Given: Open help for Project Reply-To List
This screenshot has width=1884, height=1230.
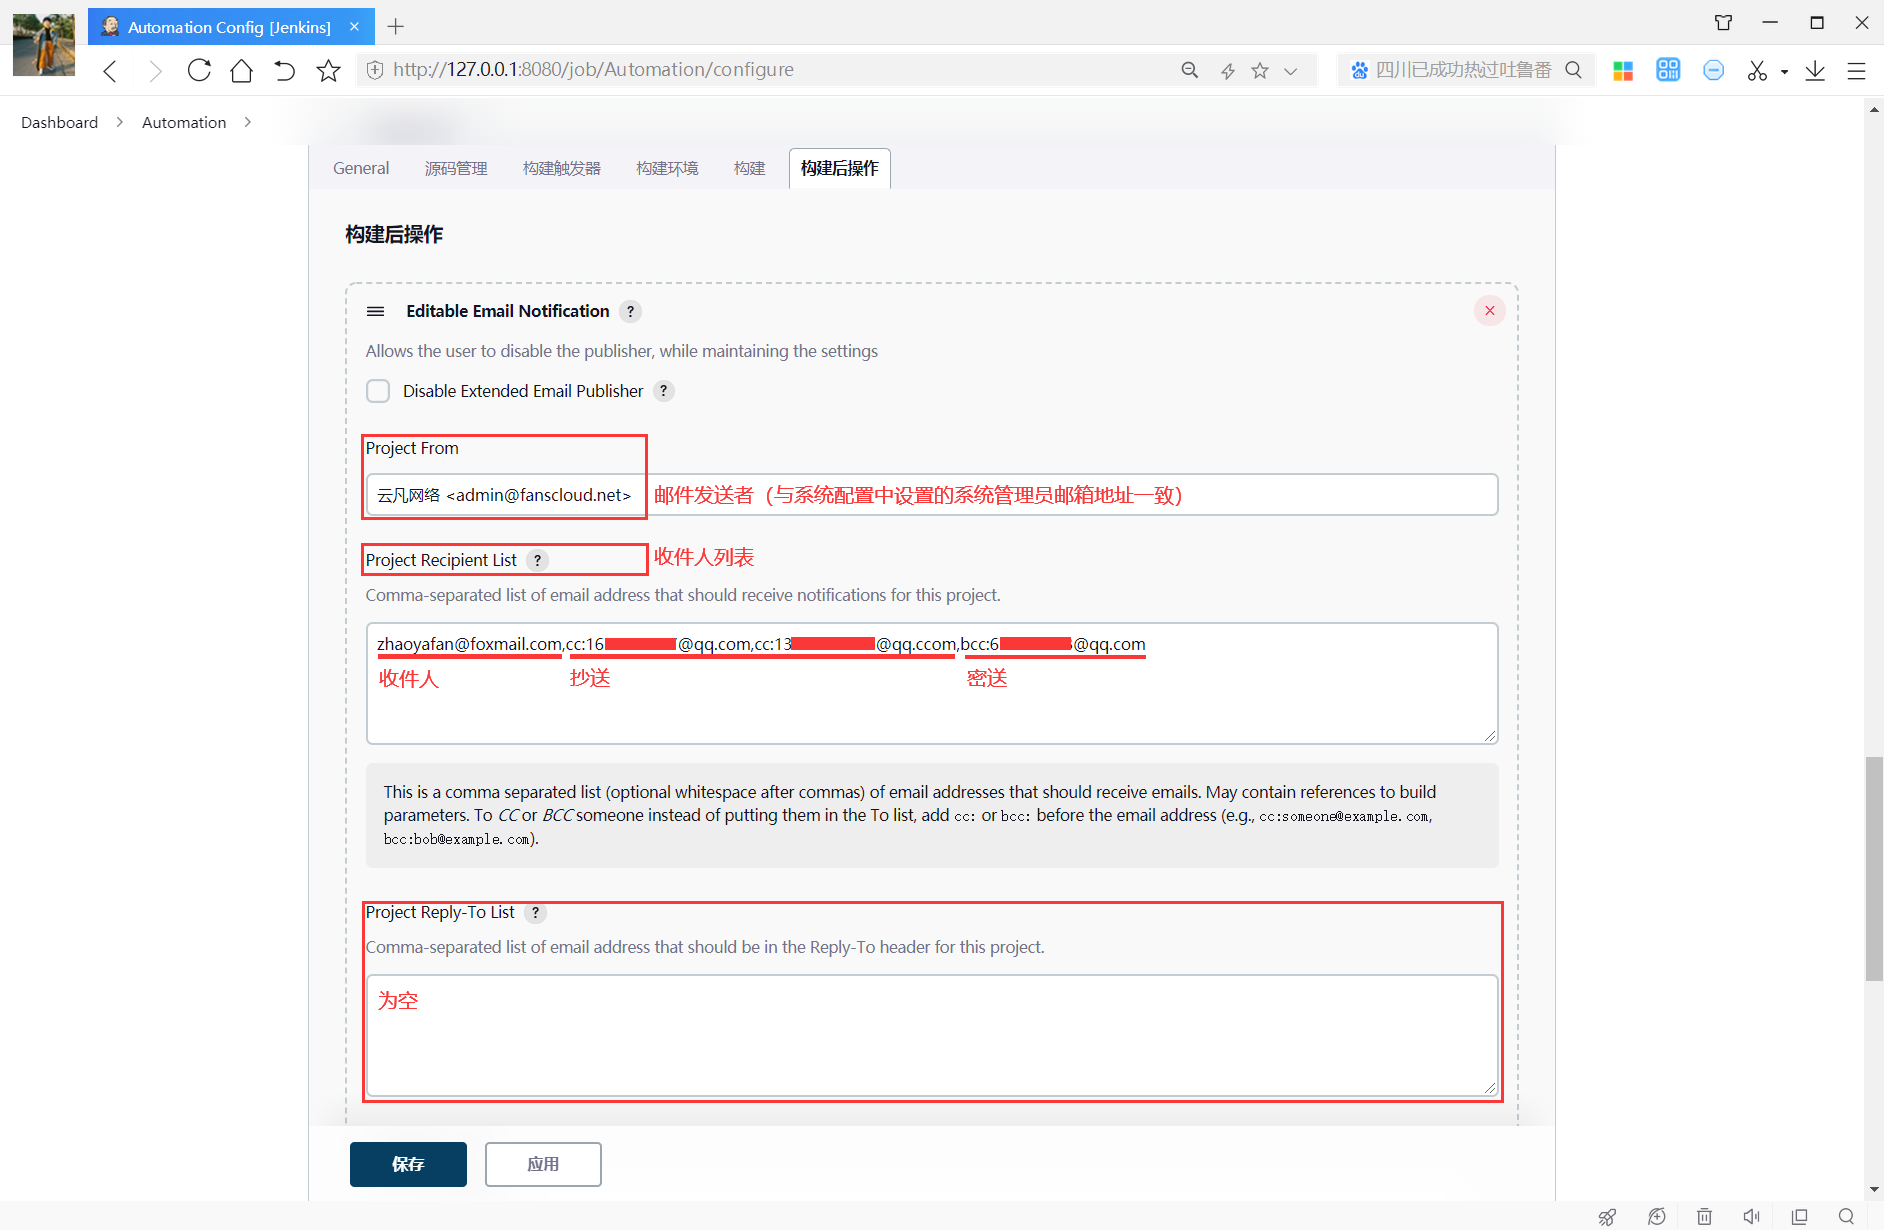Looking at the screenshot, I should 536,912.
